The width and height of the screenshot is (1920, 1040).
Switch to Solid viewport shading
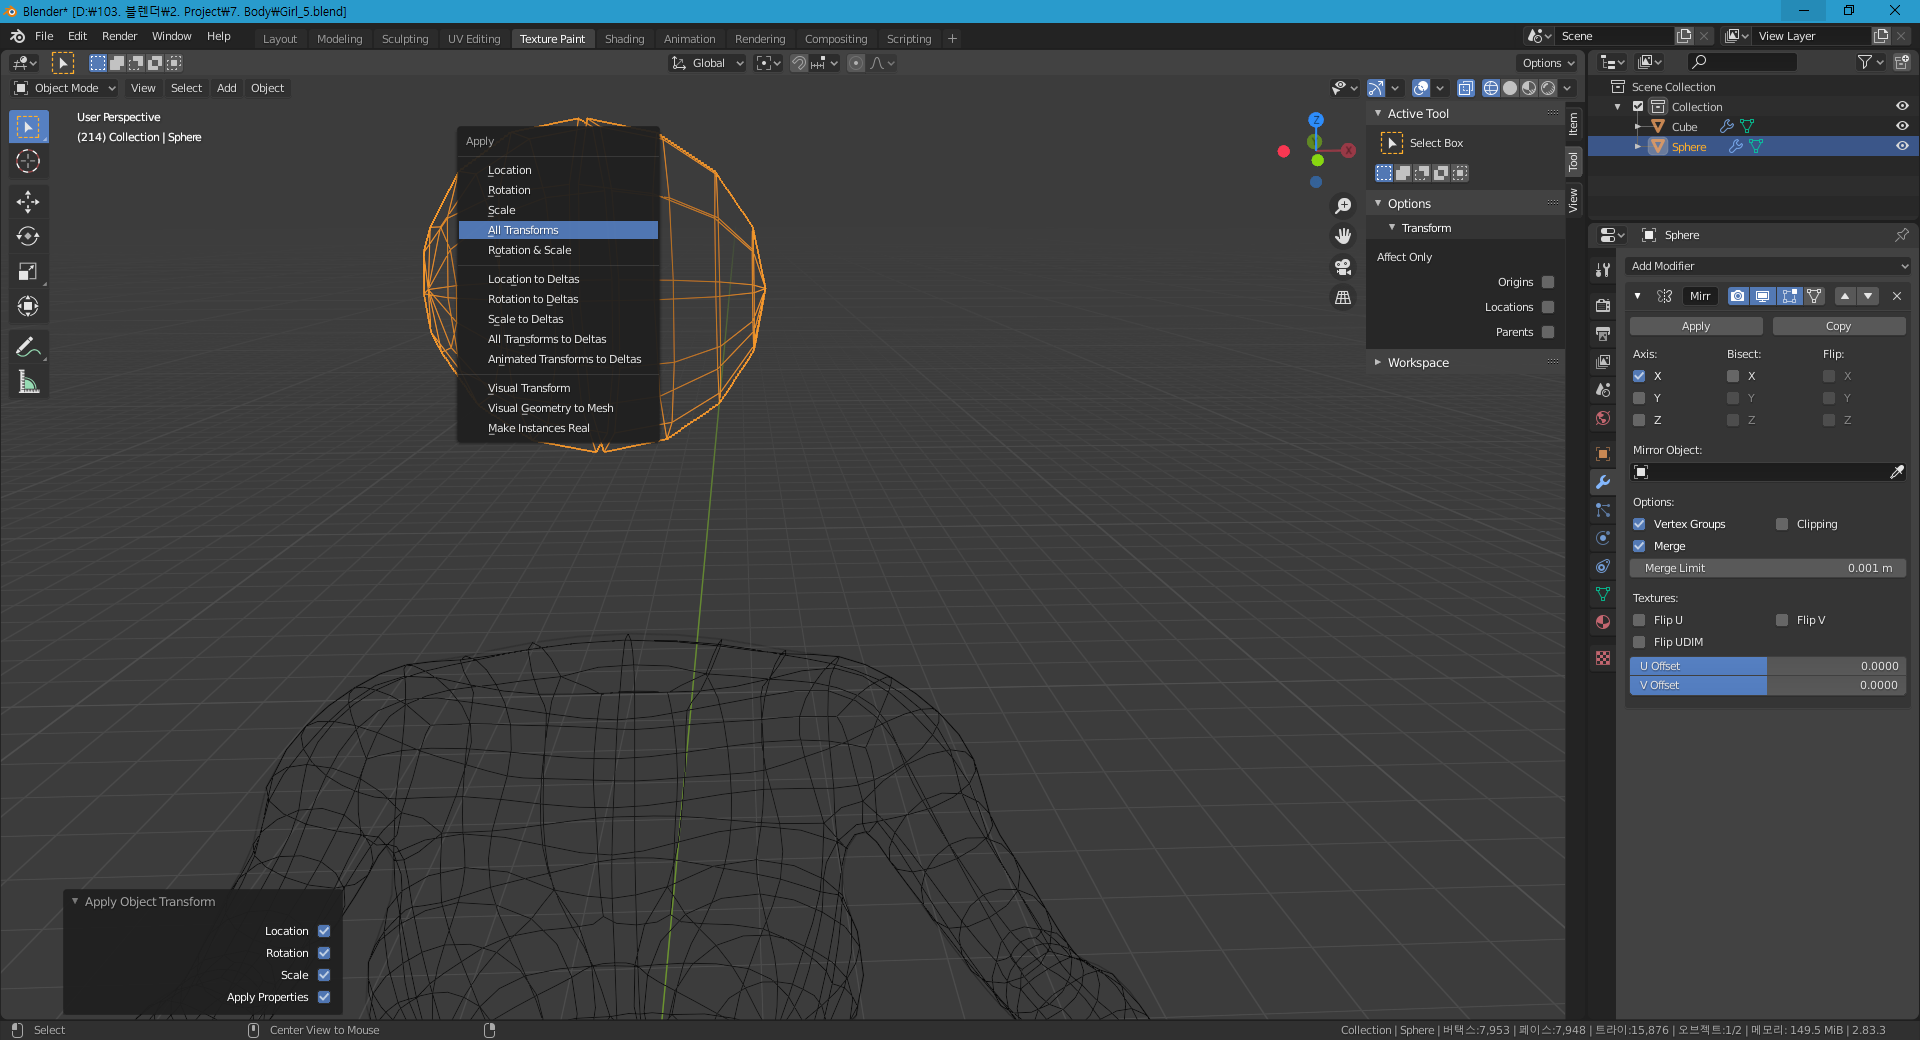pos(1510,88)
